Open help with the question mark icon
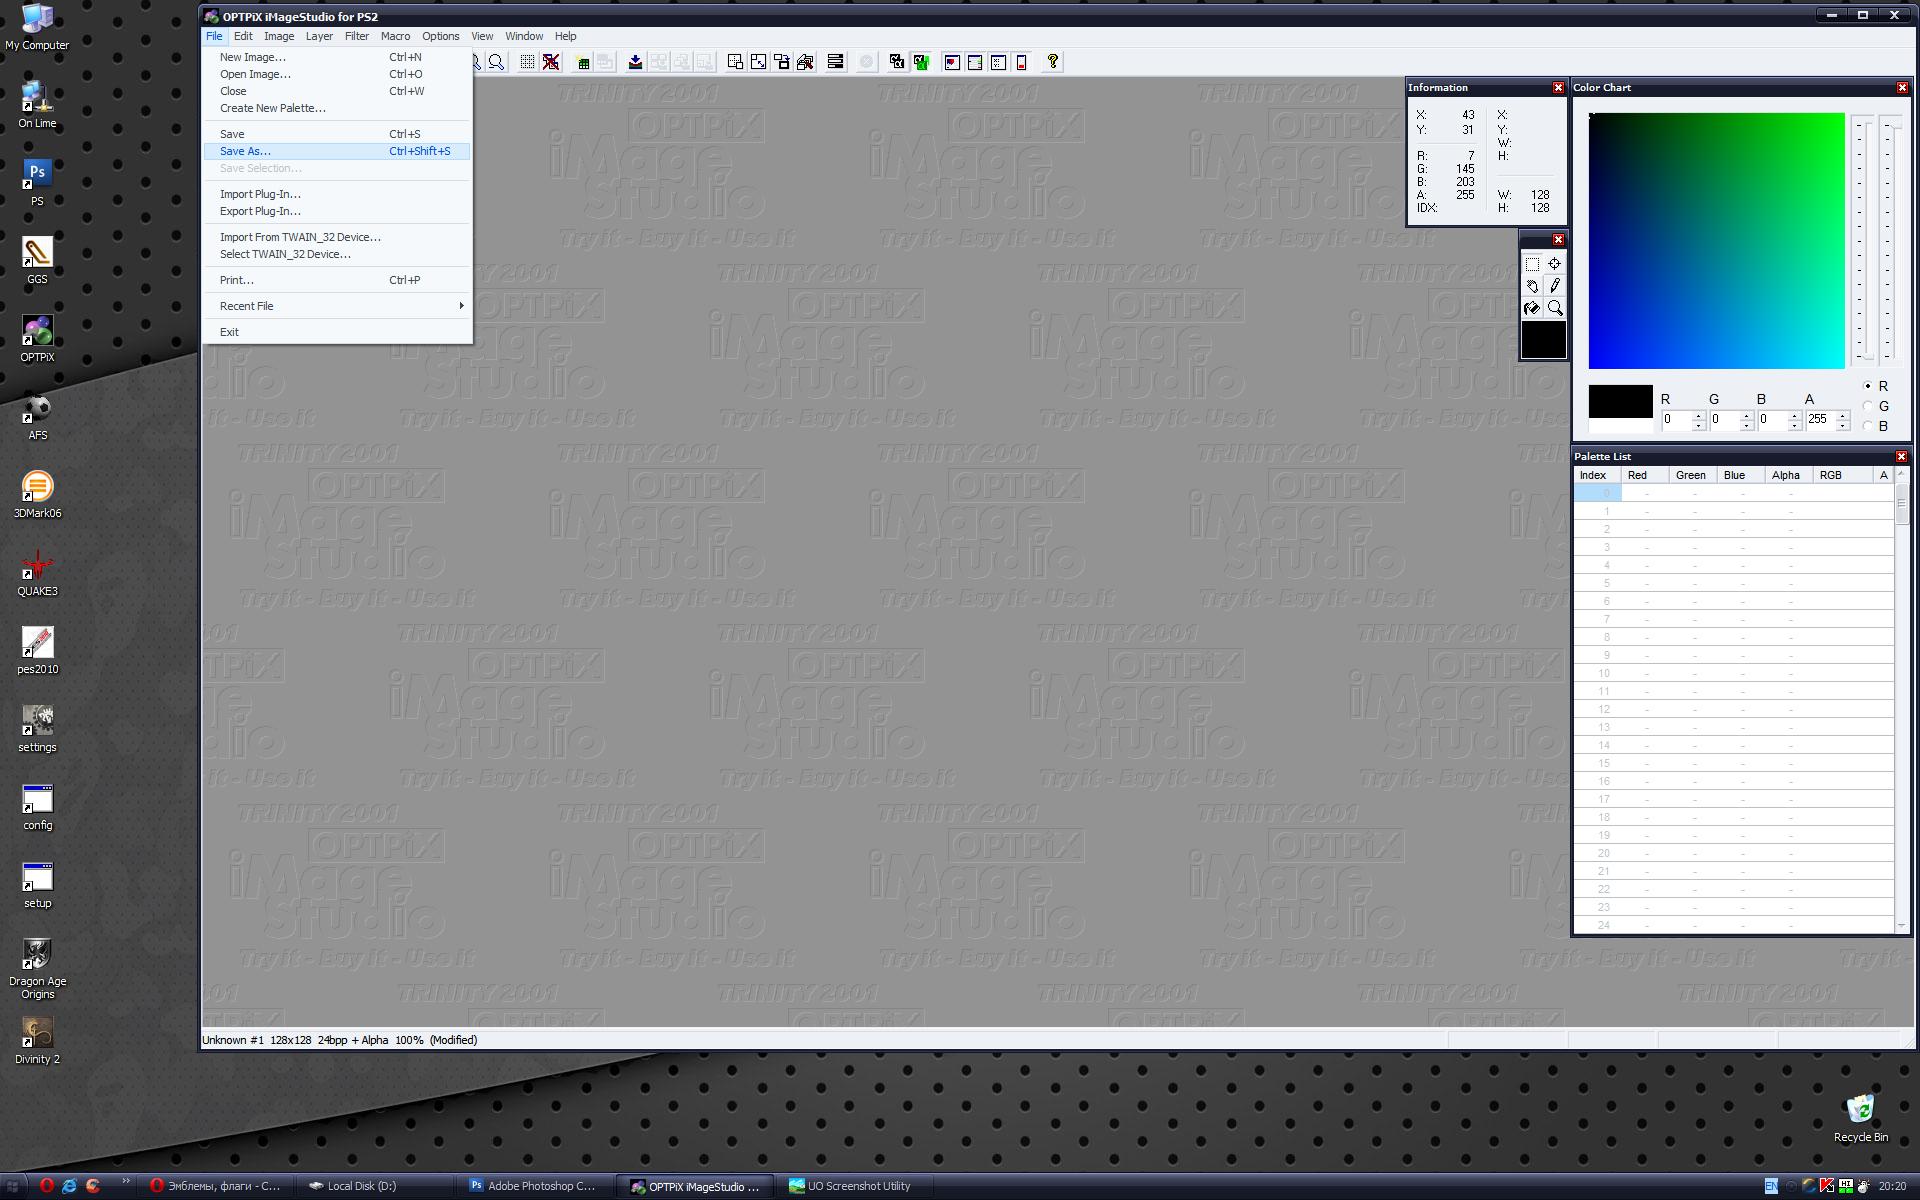Viewport: 1920px width, 1200px height. tap(1053, 62)
